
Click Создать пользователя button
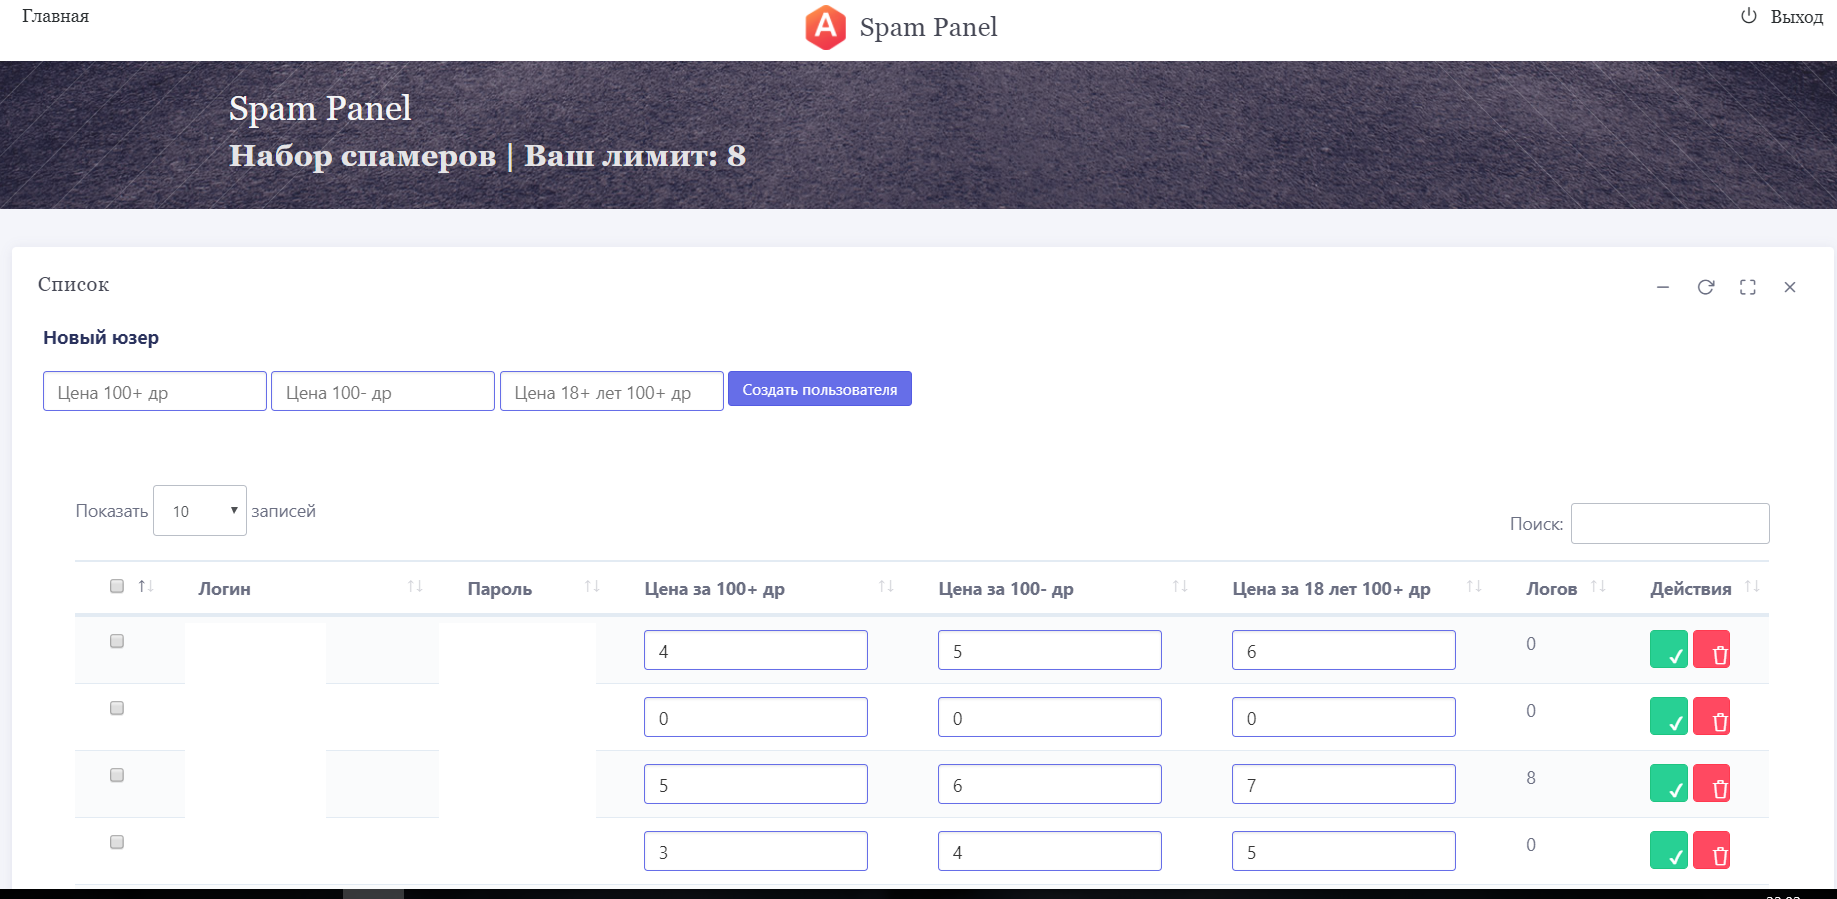click(x=820, y=389)
